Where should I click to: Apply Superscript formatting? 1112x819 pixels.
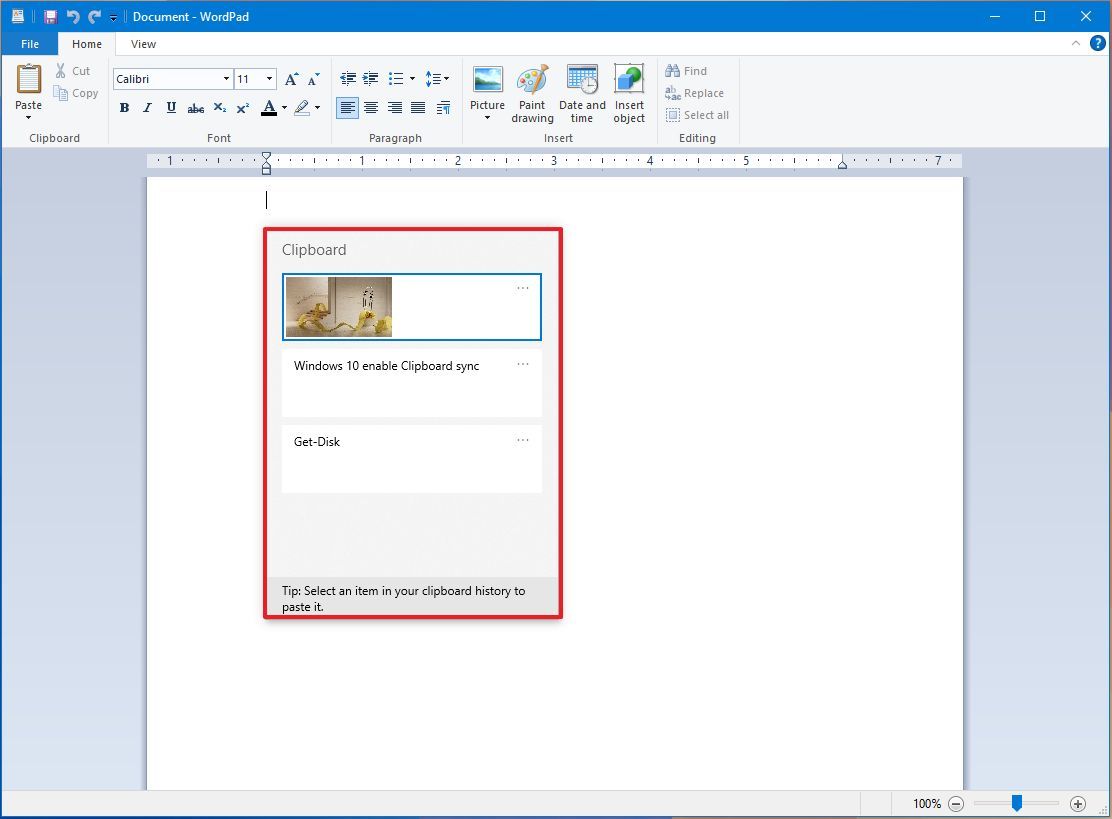[x=242, y=107]
